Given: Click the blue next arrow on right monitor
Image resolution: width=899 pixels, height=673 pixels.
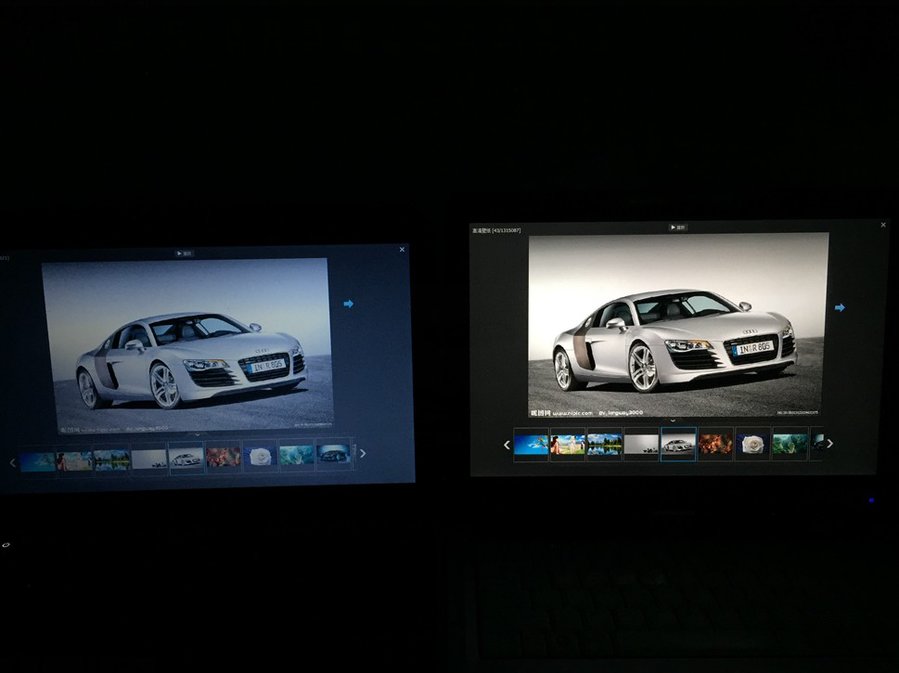Looking at the screenshot, I should (840, 308).
